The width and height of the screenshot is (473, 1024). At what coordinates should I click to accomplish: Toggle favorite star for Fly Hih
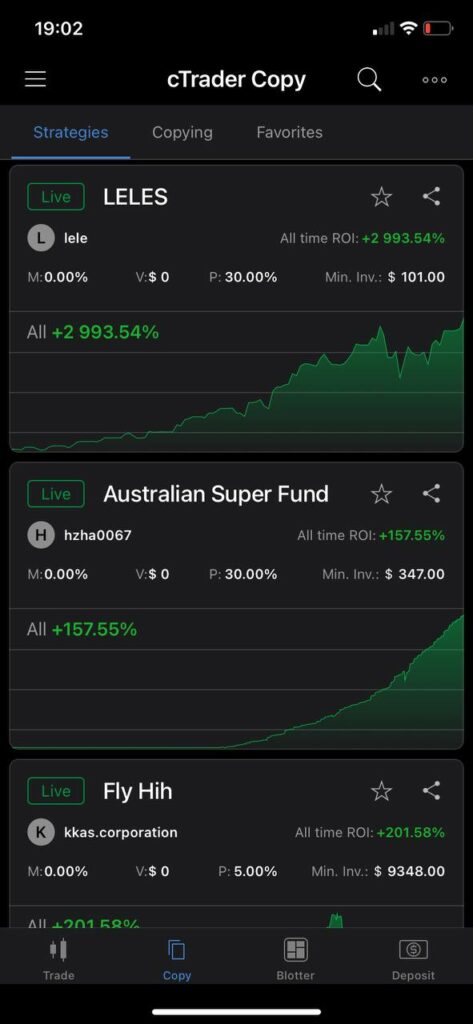[x=382, y=792]
